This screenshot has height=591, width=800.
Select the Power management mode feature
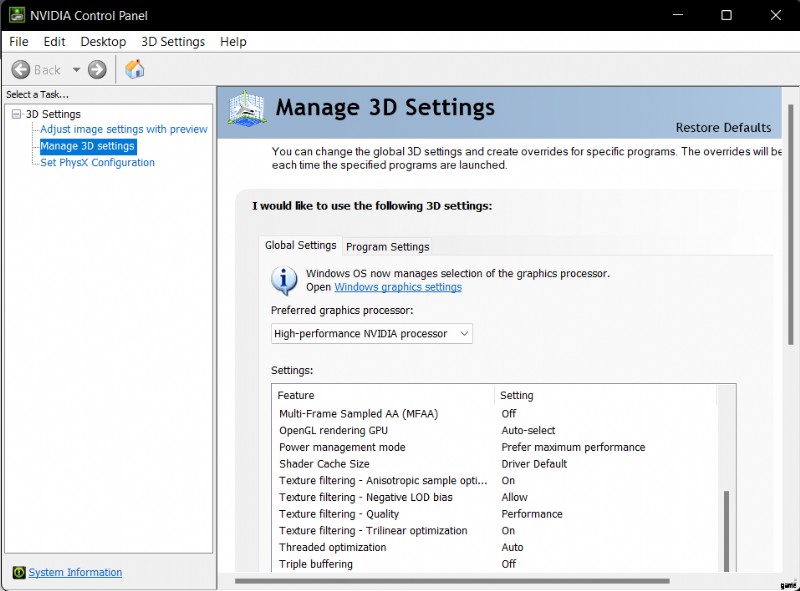(342, 447)
